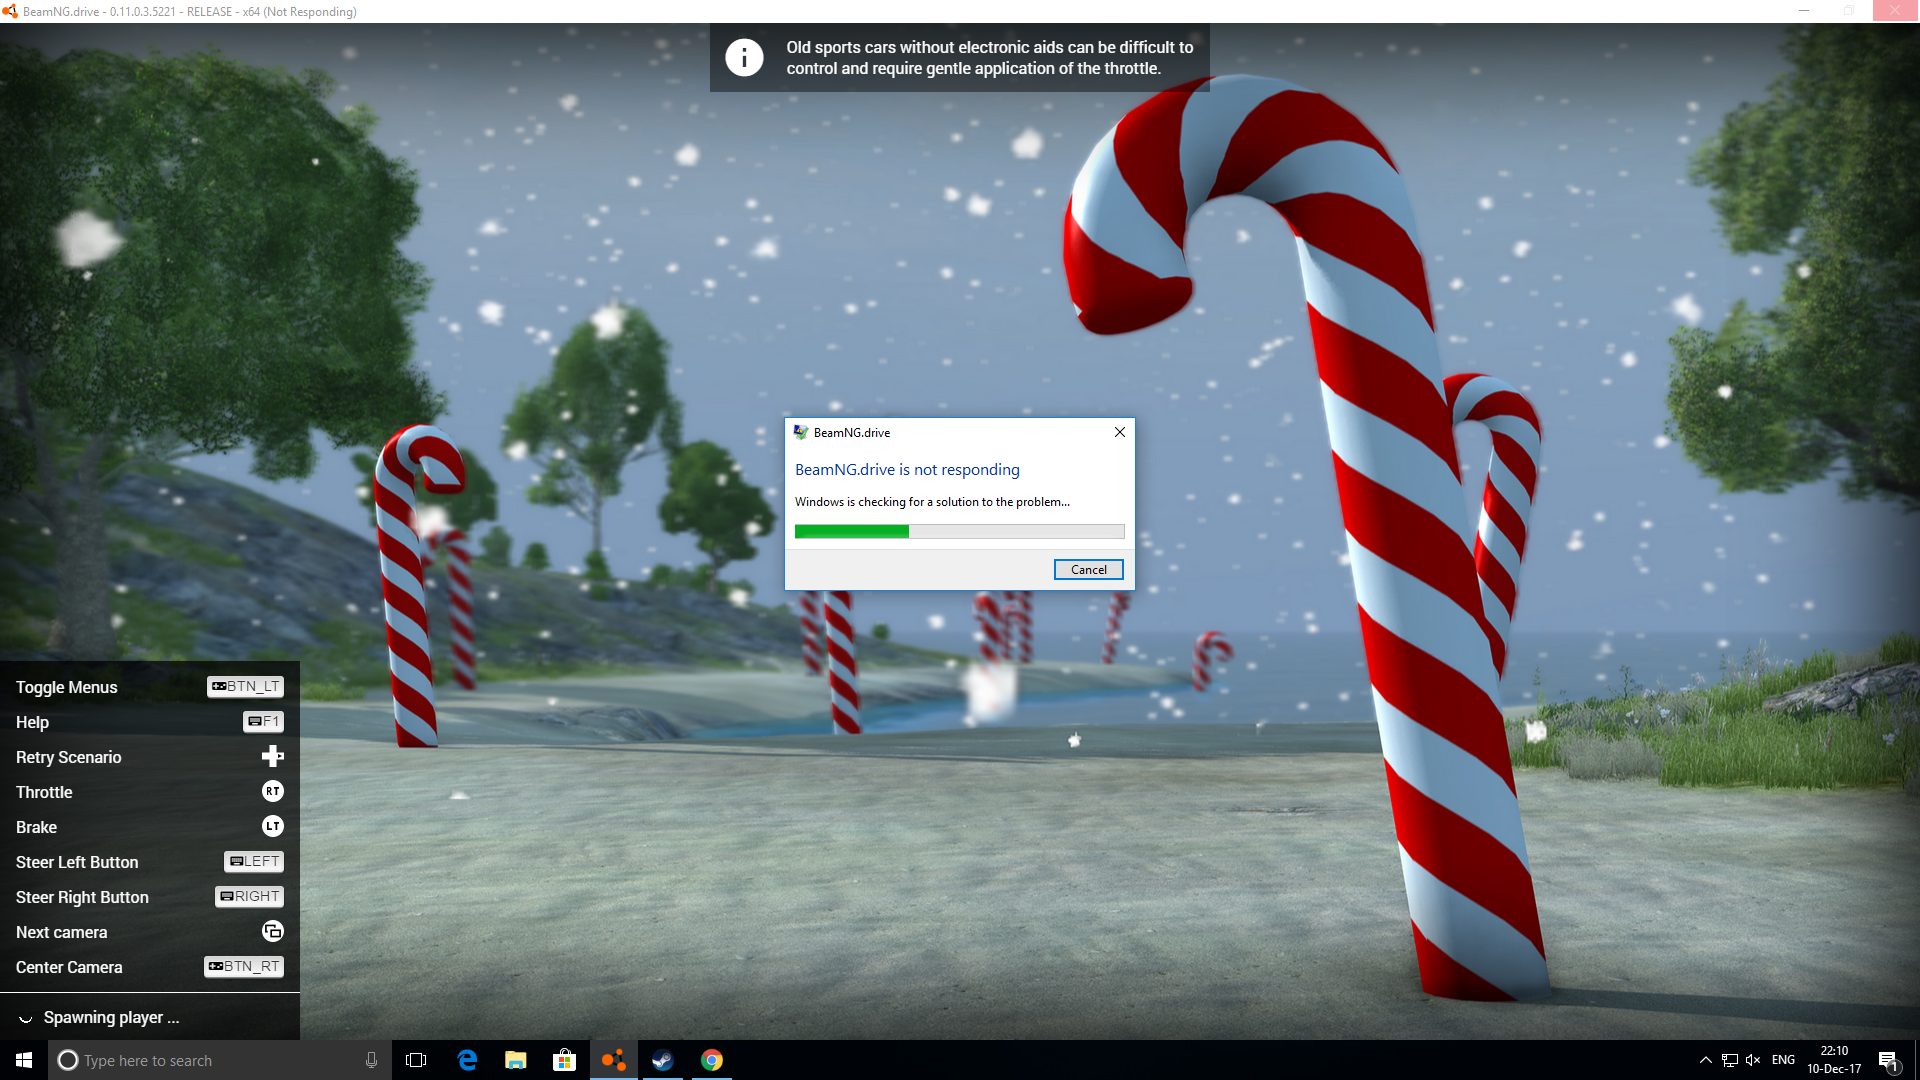Open Google Chrome from the taskbar

pyautogui.click(x=712, y=1060)
